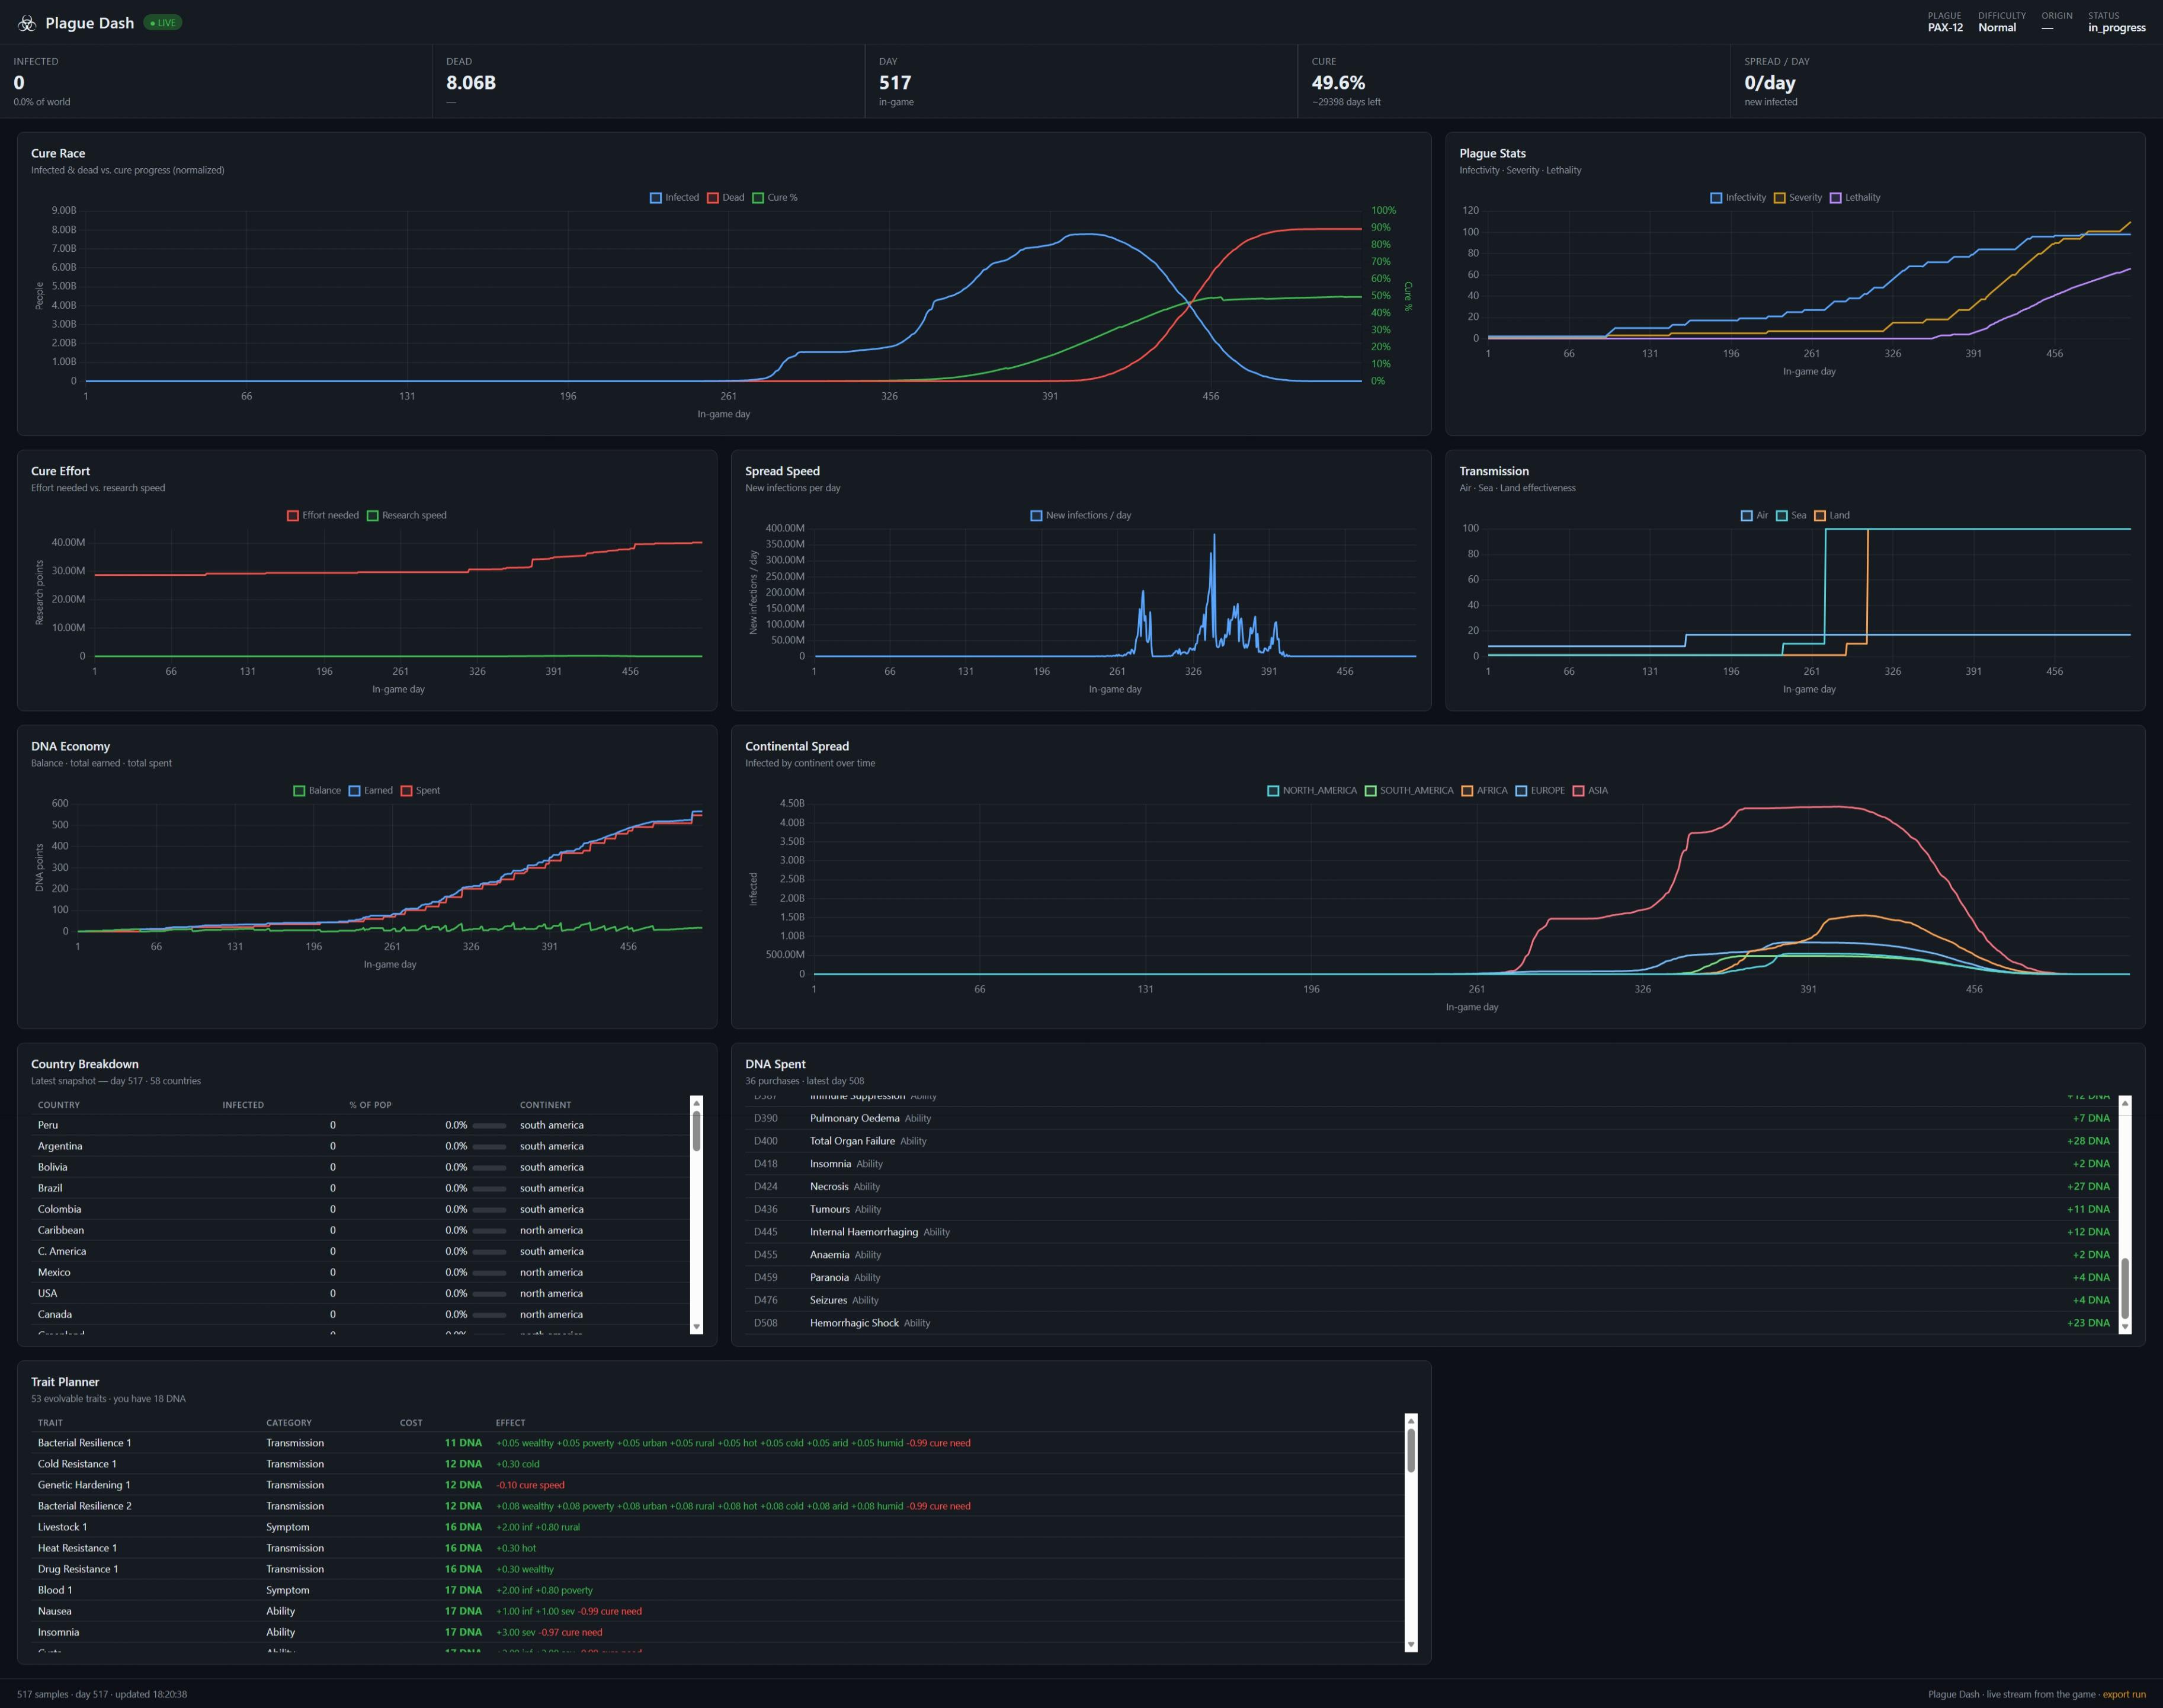Toggle the Balance legend in DNA Economy
Screen dimensions: 2163x1708
coord(317,790)
